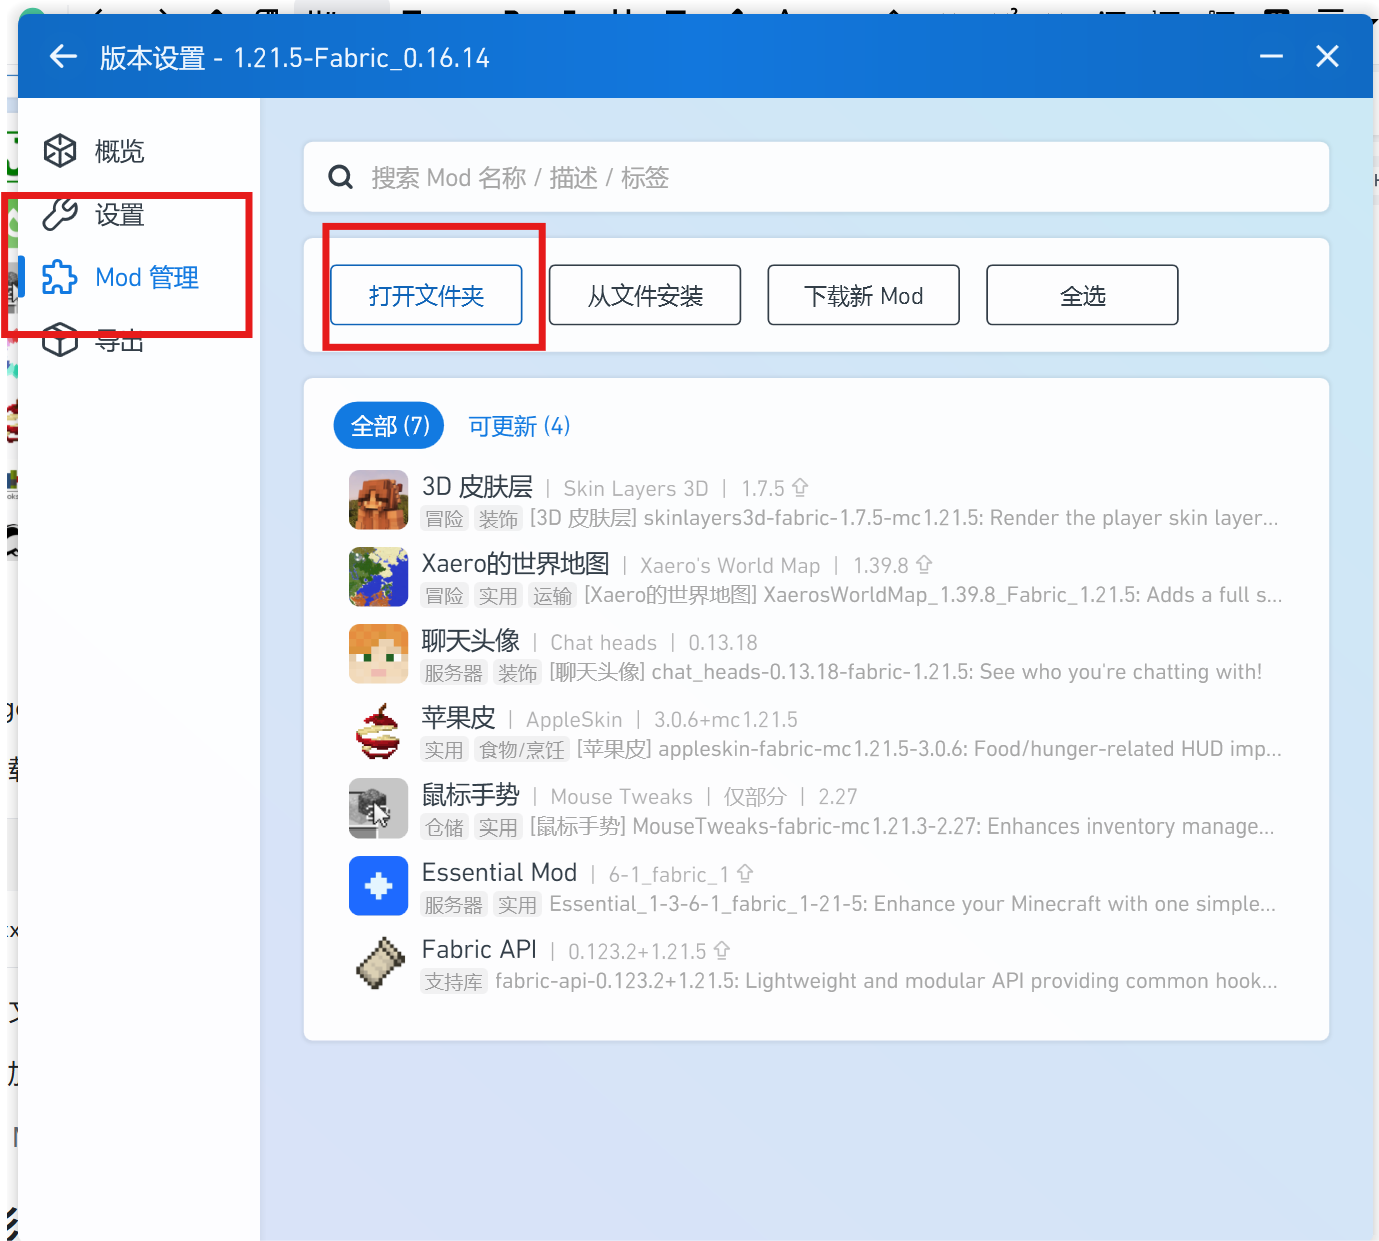Click 服务器 tag on 聊天头像 row
Screen dimensions: 1379x1241
(x=454, y=673)
